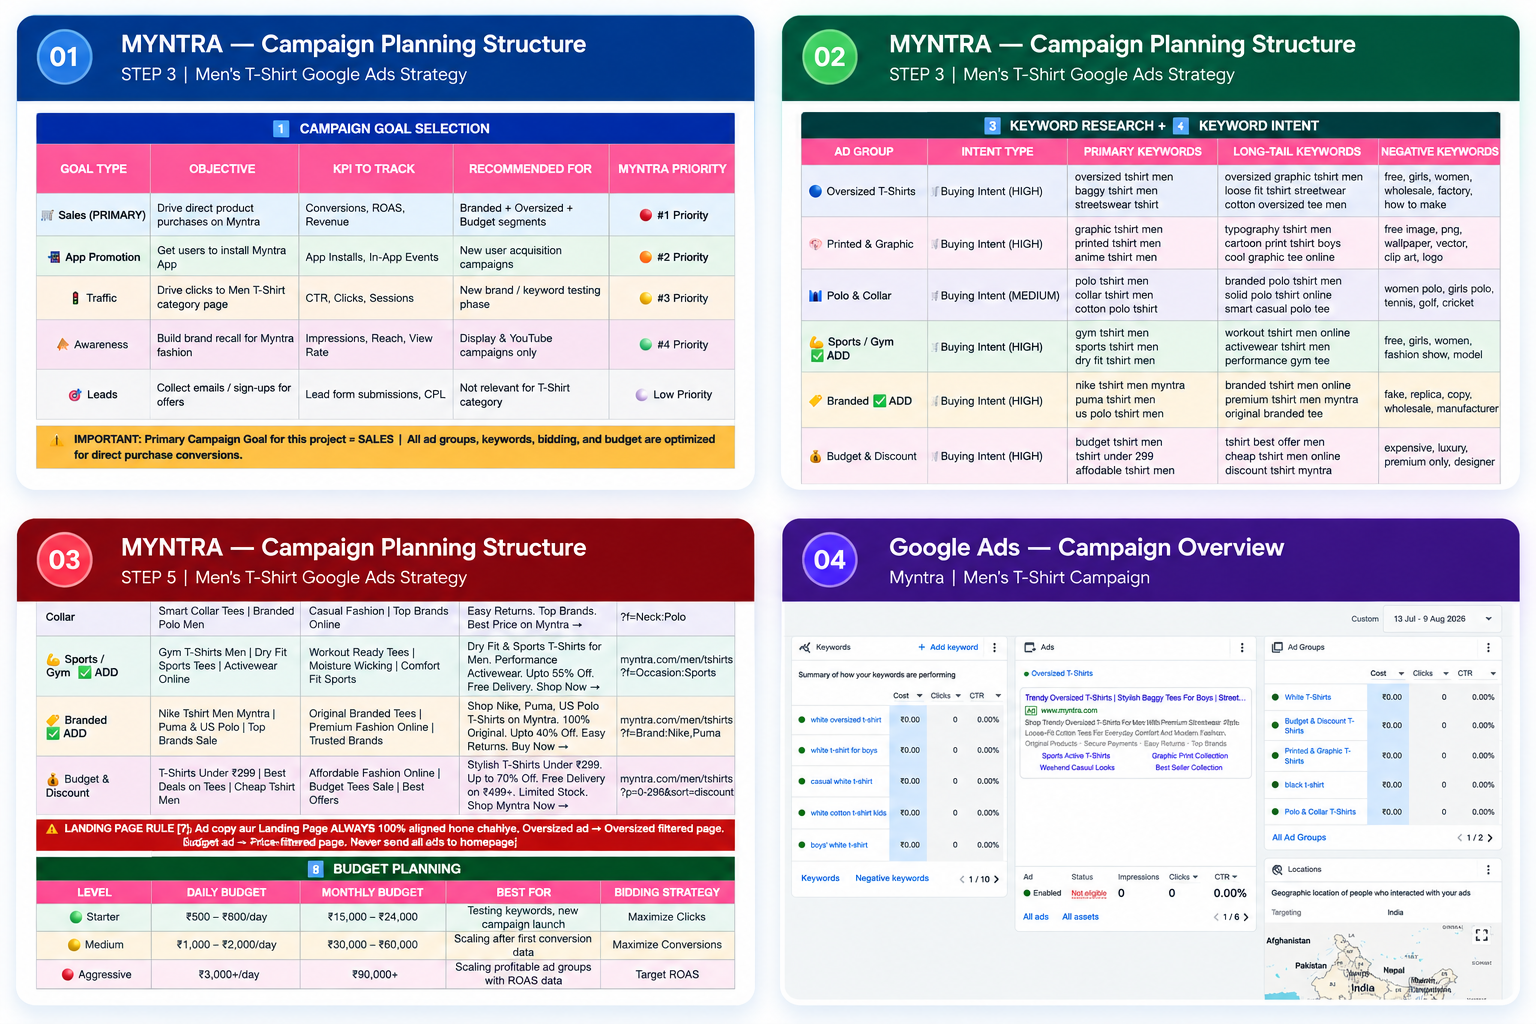The image size is (1536, 1024).
Task: Click the Ad Groups card header icon
Action: pos(1277,647)
